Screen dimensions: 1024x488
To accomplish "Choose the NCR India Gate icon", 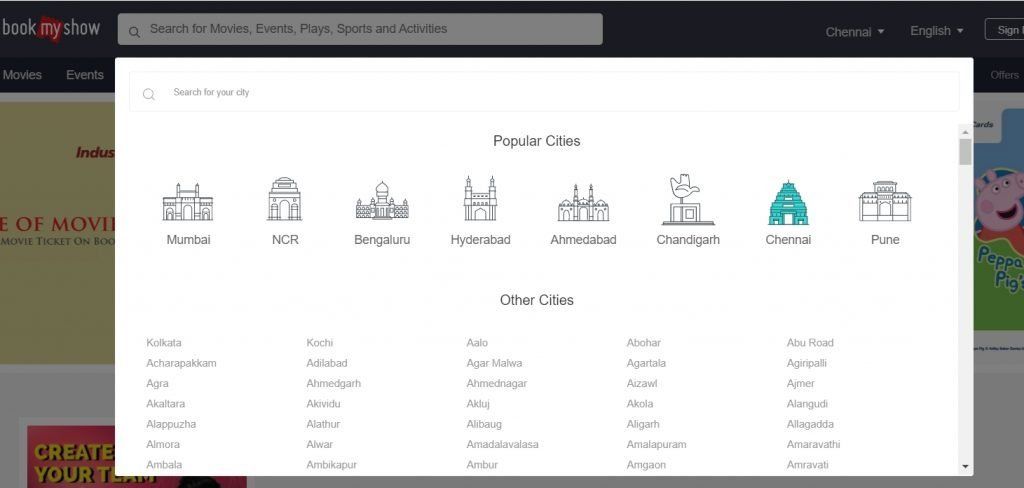I will [285, 199].
